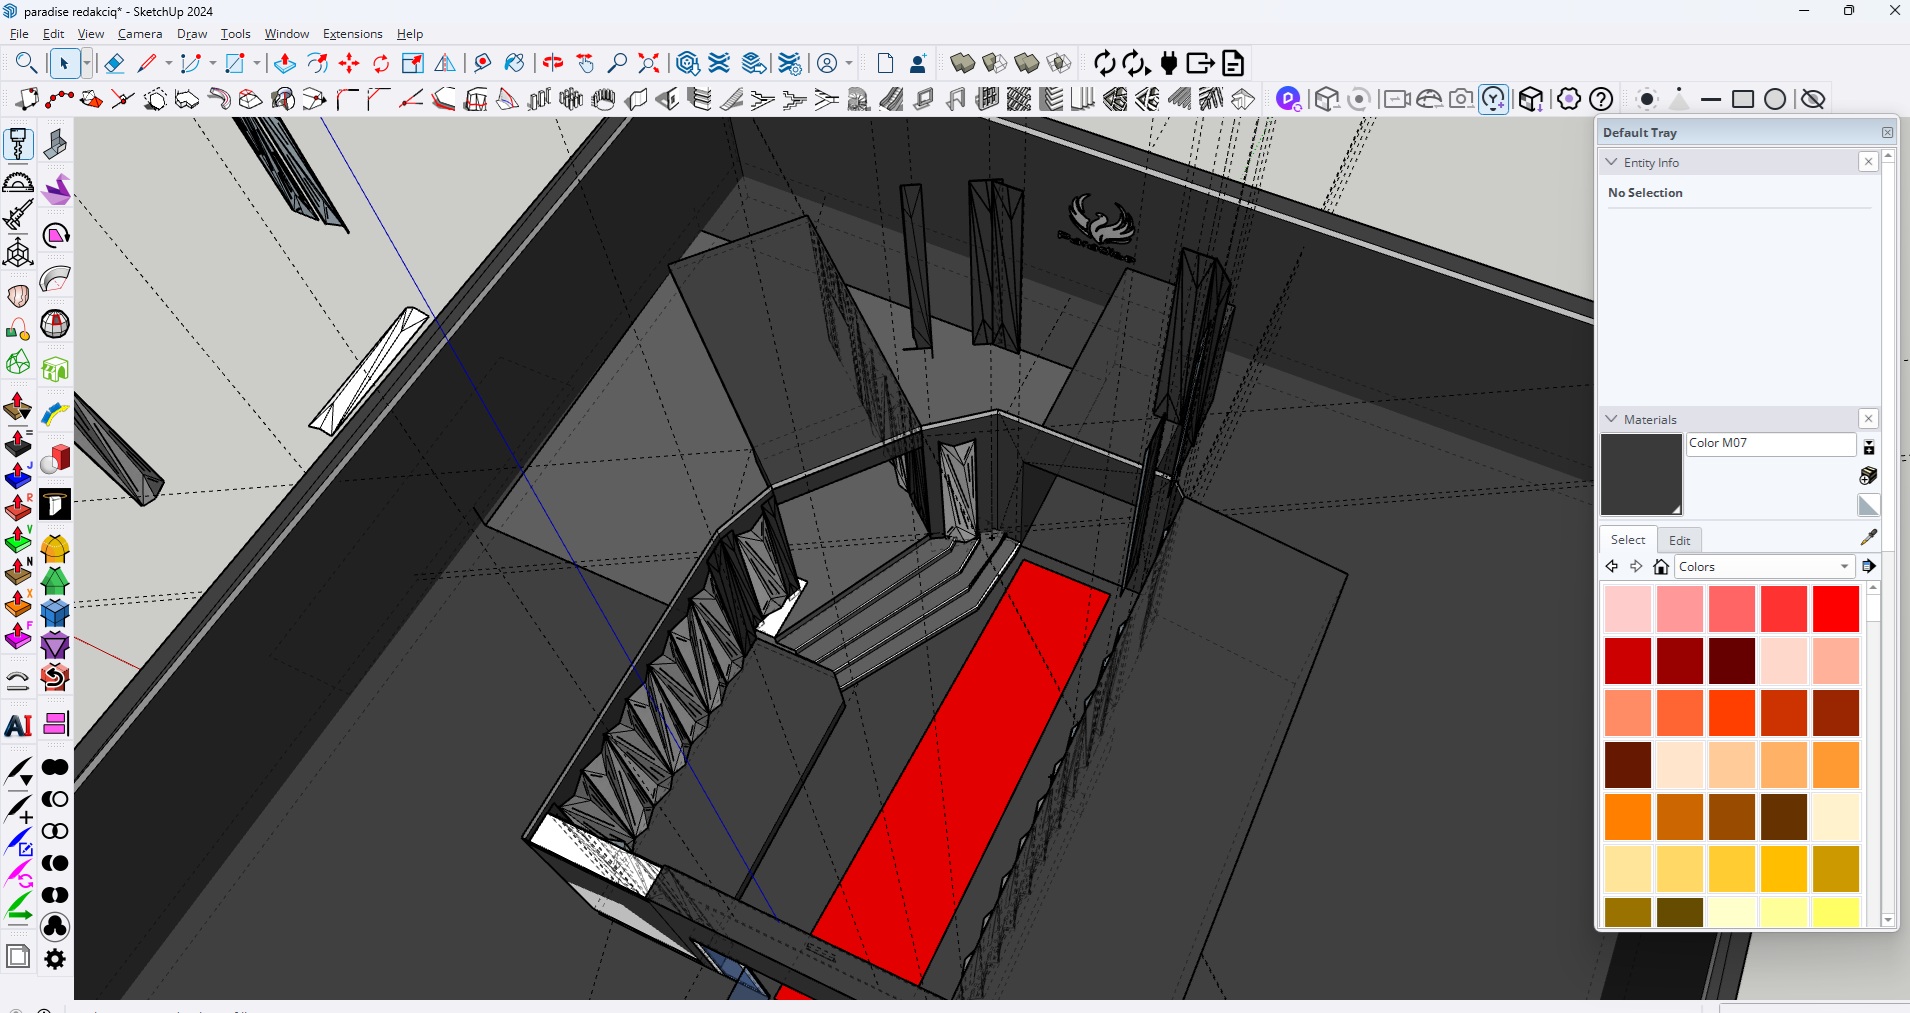Open the Rectangle tool dropdown arrow

256,64
